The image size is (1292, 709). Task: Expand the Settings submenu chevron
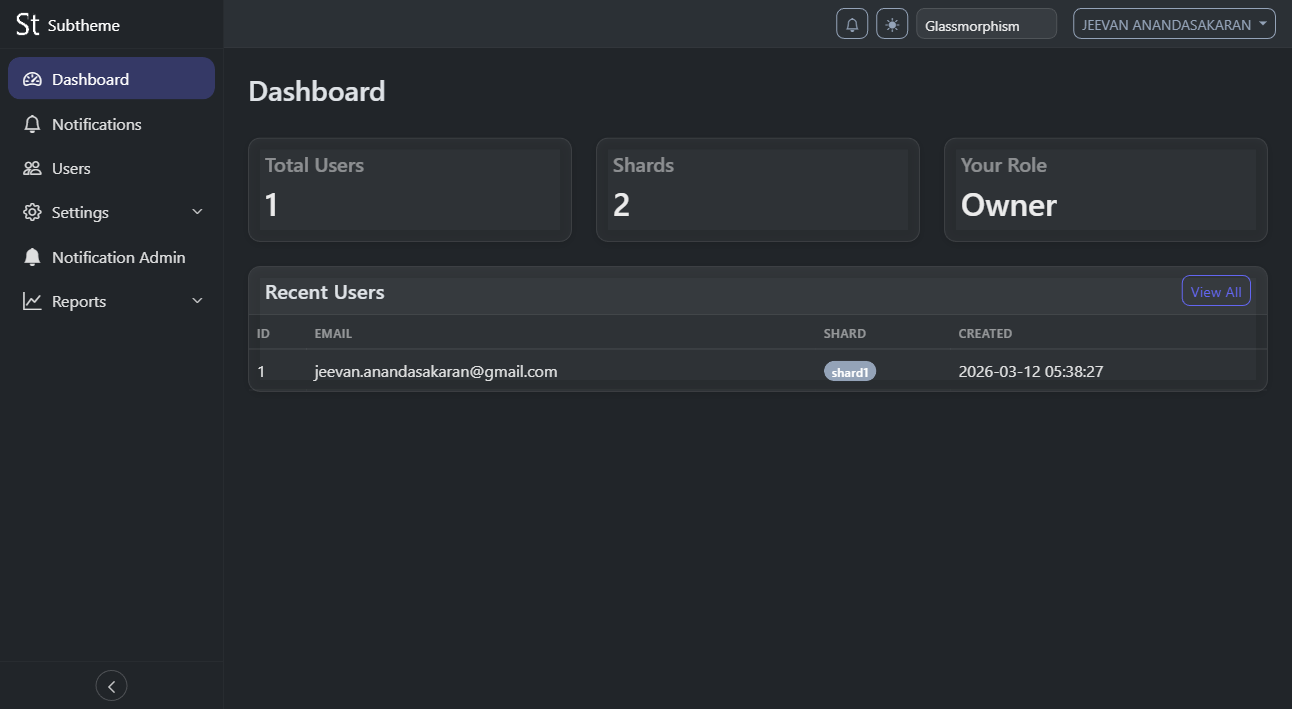[197, 212]
